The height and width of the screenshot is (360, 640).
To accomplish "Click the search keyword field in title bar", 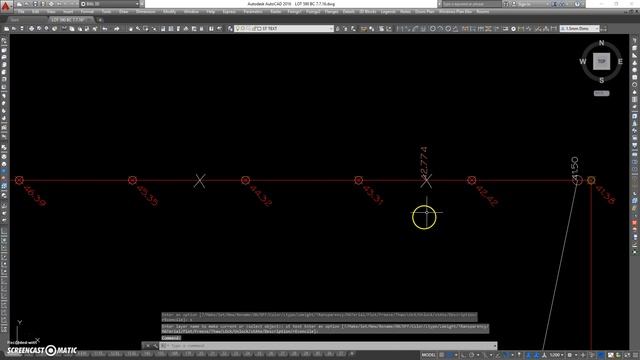I will [471, 4].
